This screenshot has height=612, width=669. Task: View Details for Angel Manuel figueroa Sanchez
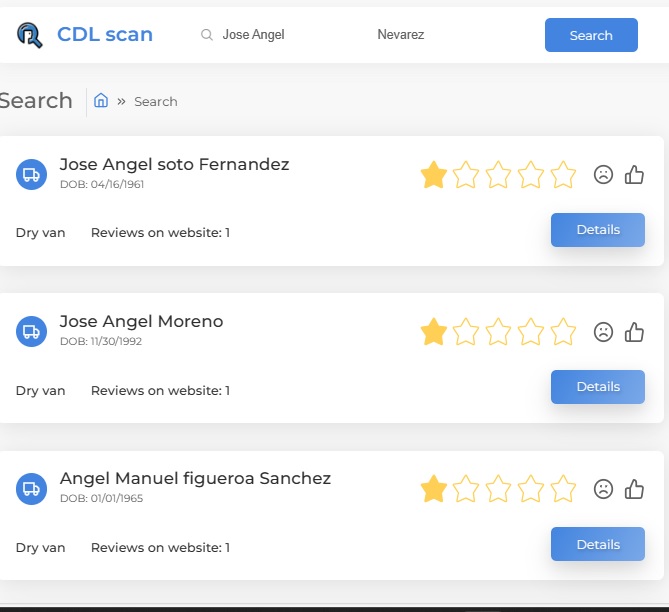[x=598, y=544]
